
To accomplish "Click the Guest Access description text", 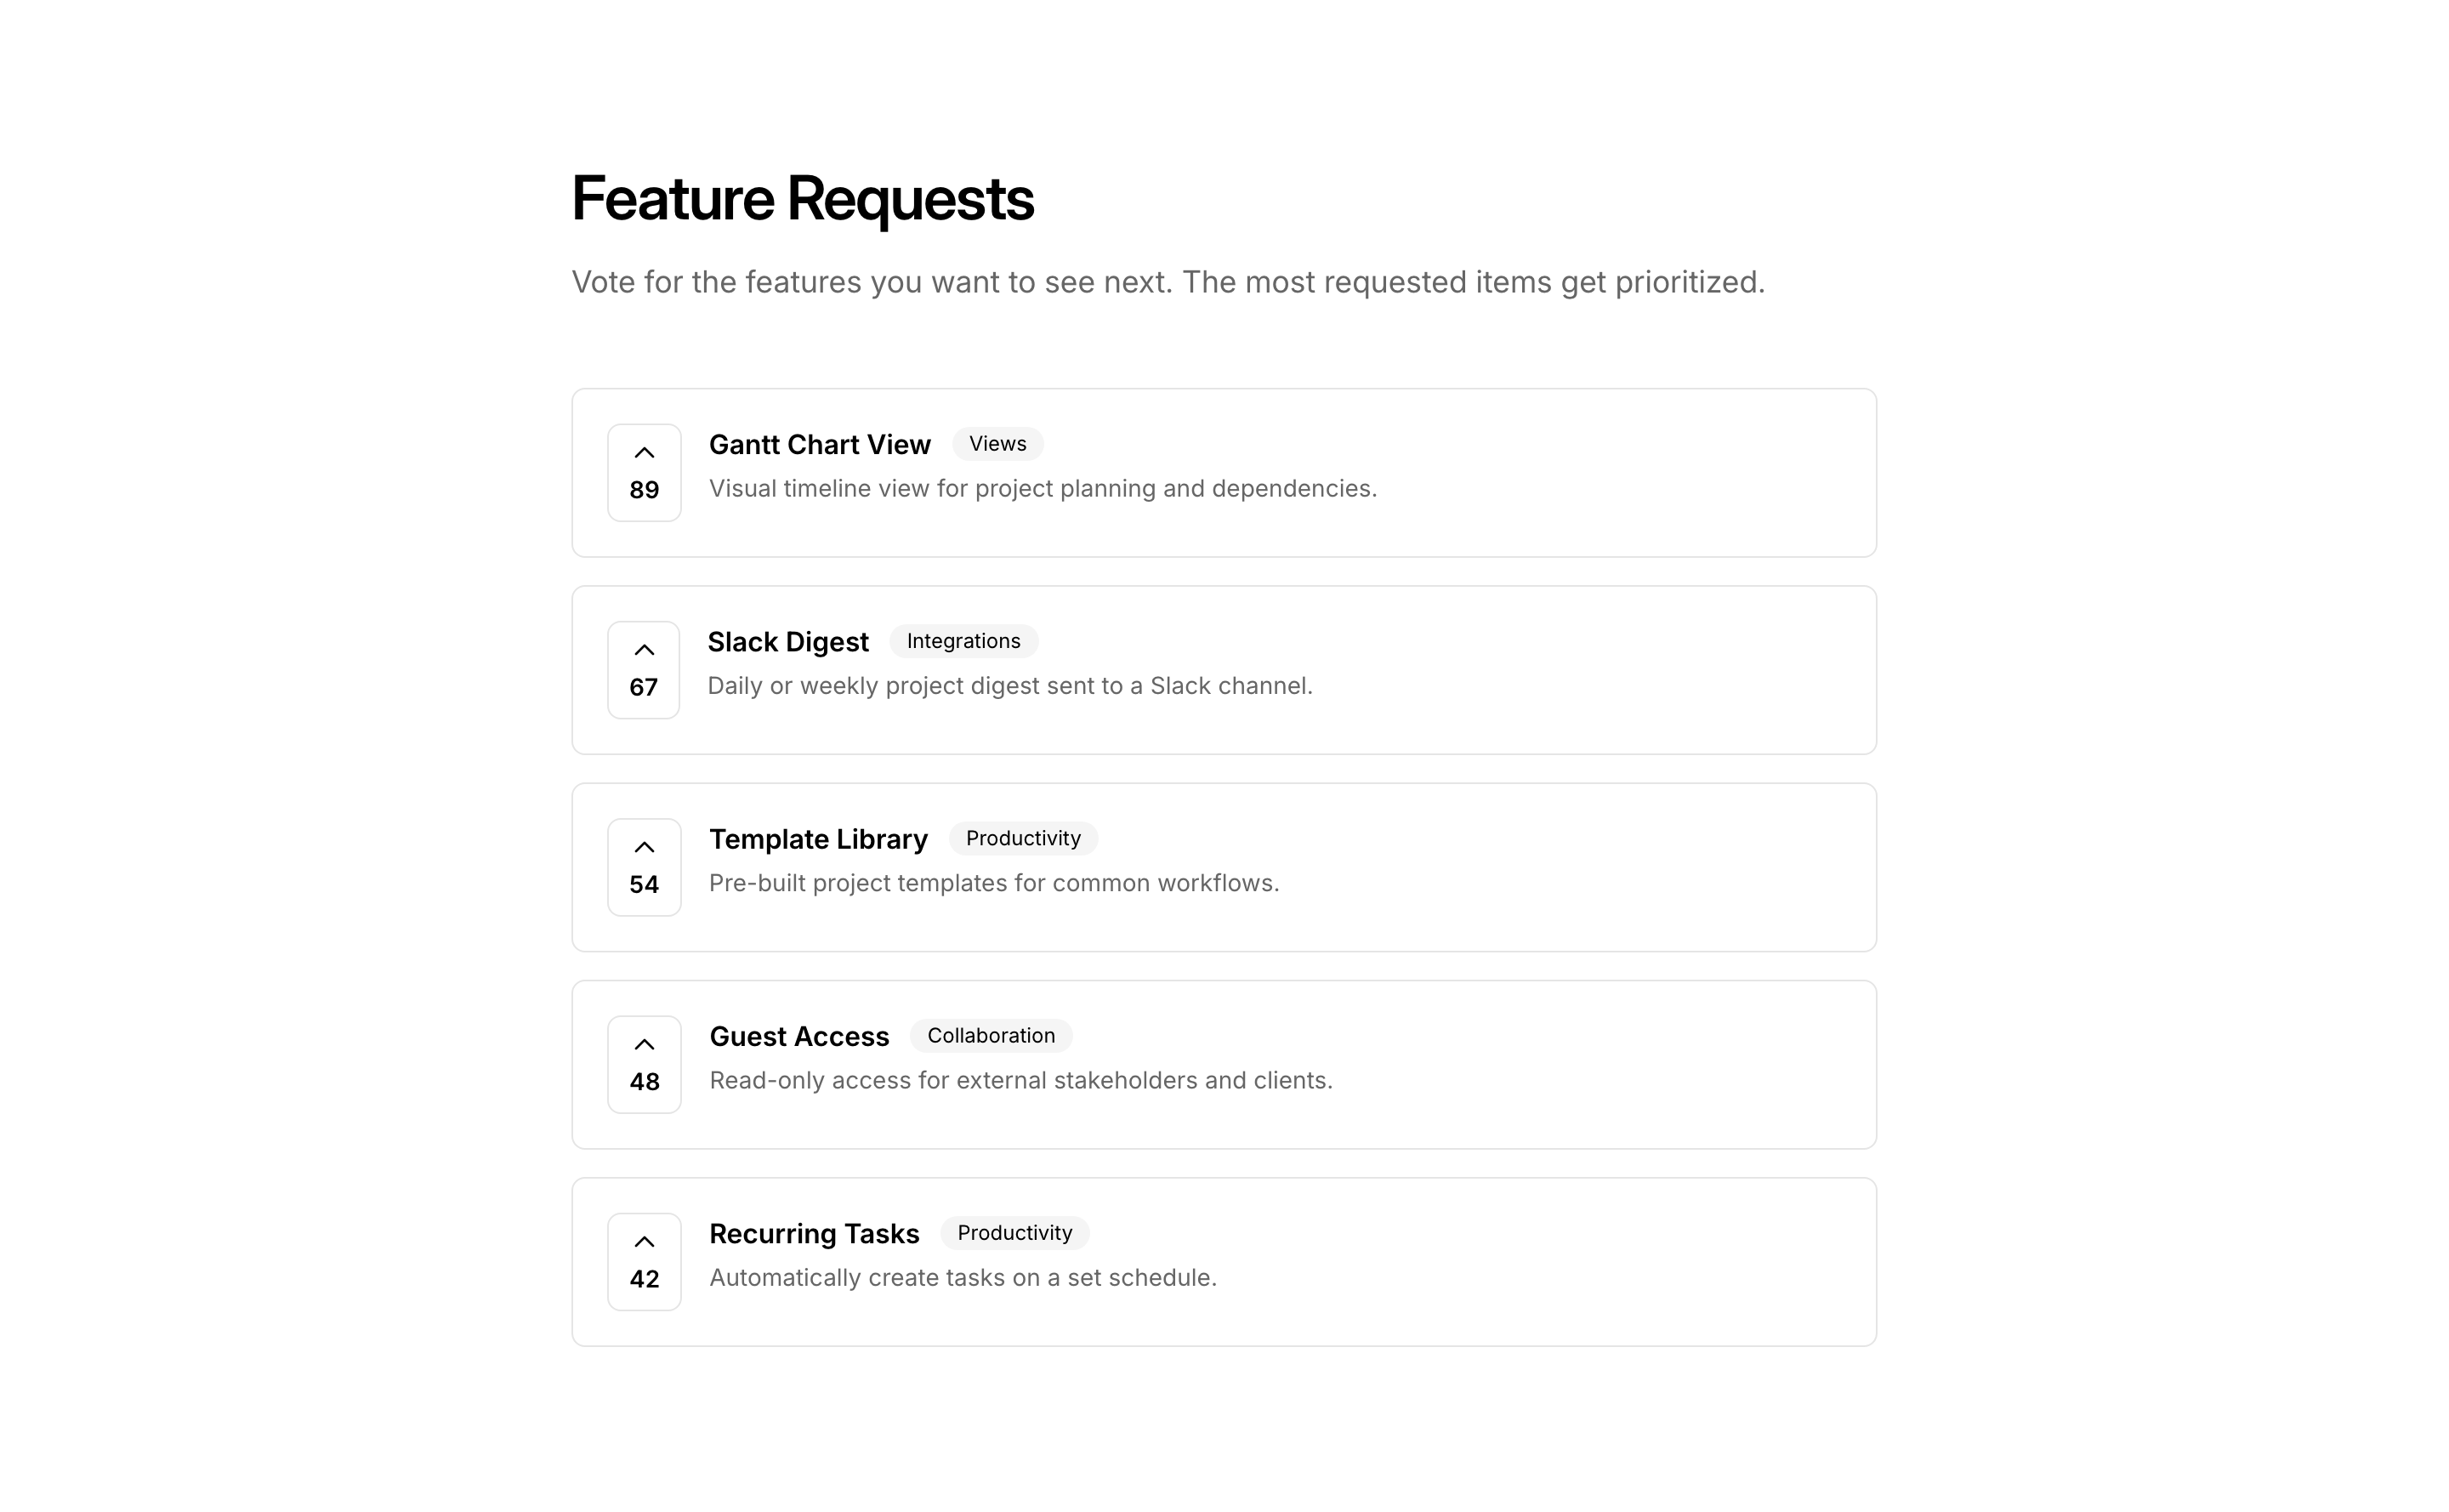I will (x=1020, y=1081).
